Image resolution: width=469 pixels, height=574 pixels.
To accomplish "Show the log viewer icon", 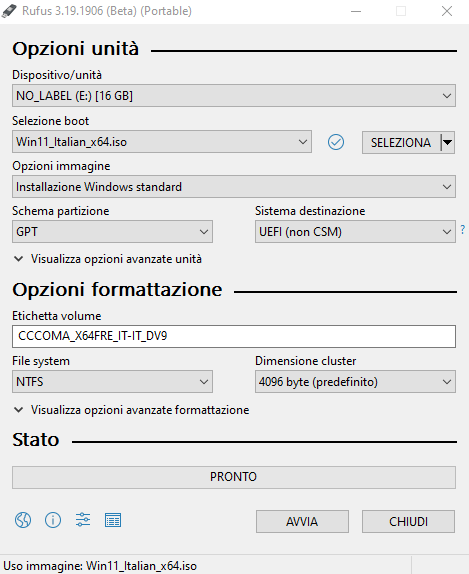I will (x=113, y=520).
